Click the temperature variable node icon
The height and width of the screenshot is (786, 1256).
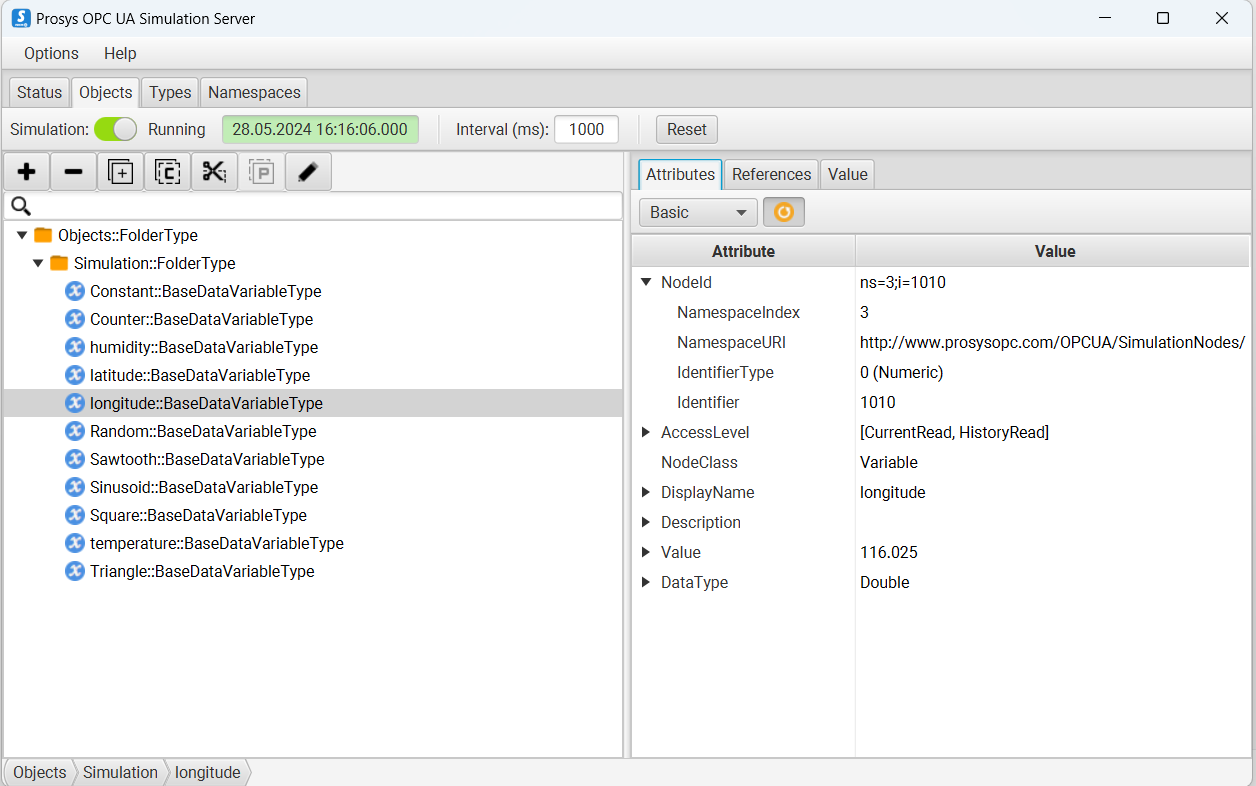coord(75,543)
